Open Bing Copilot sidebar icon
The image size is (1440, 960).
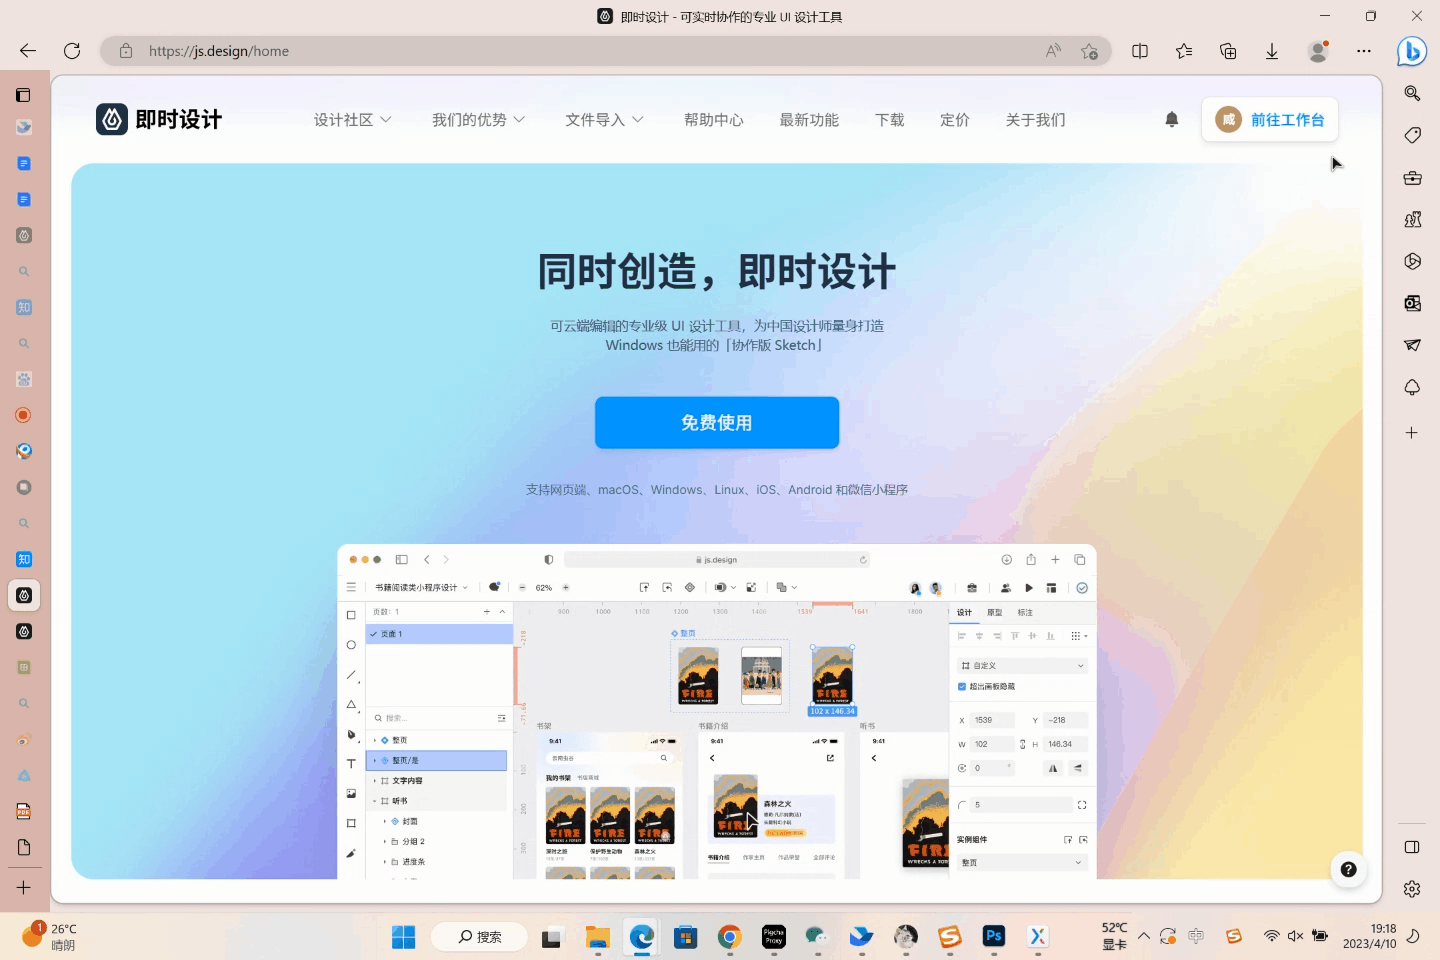(1411, 51)
